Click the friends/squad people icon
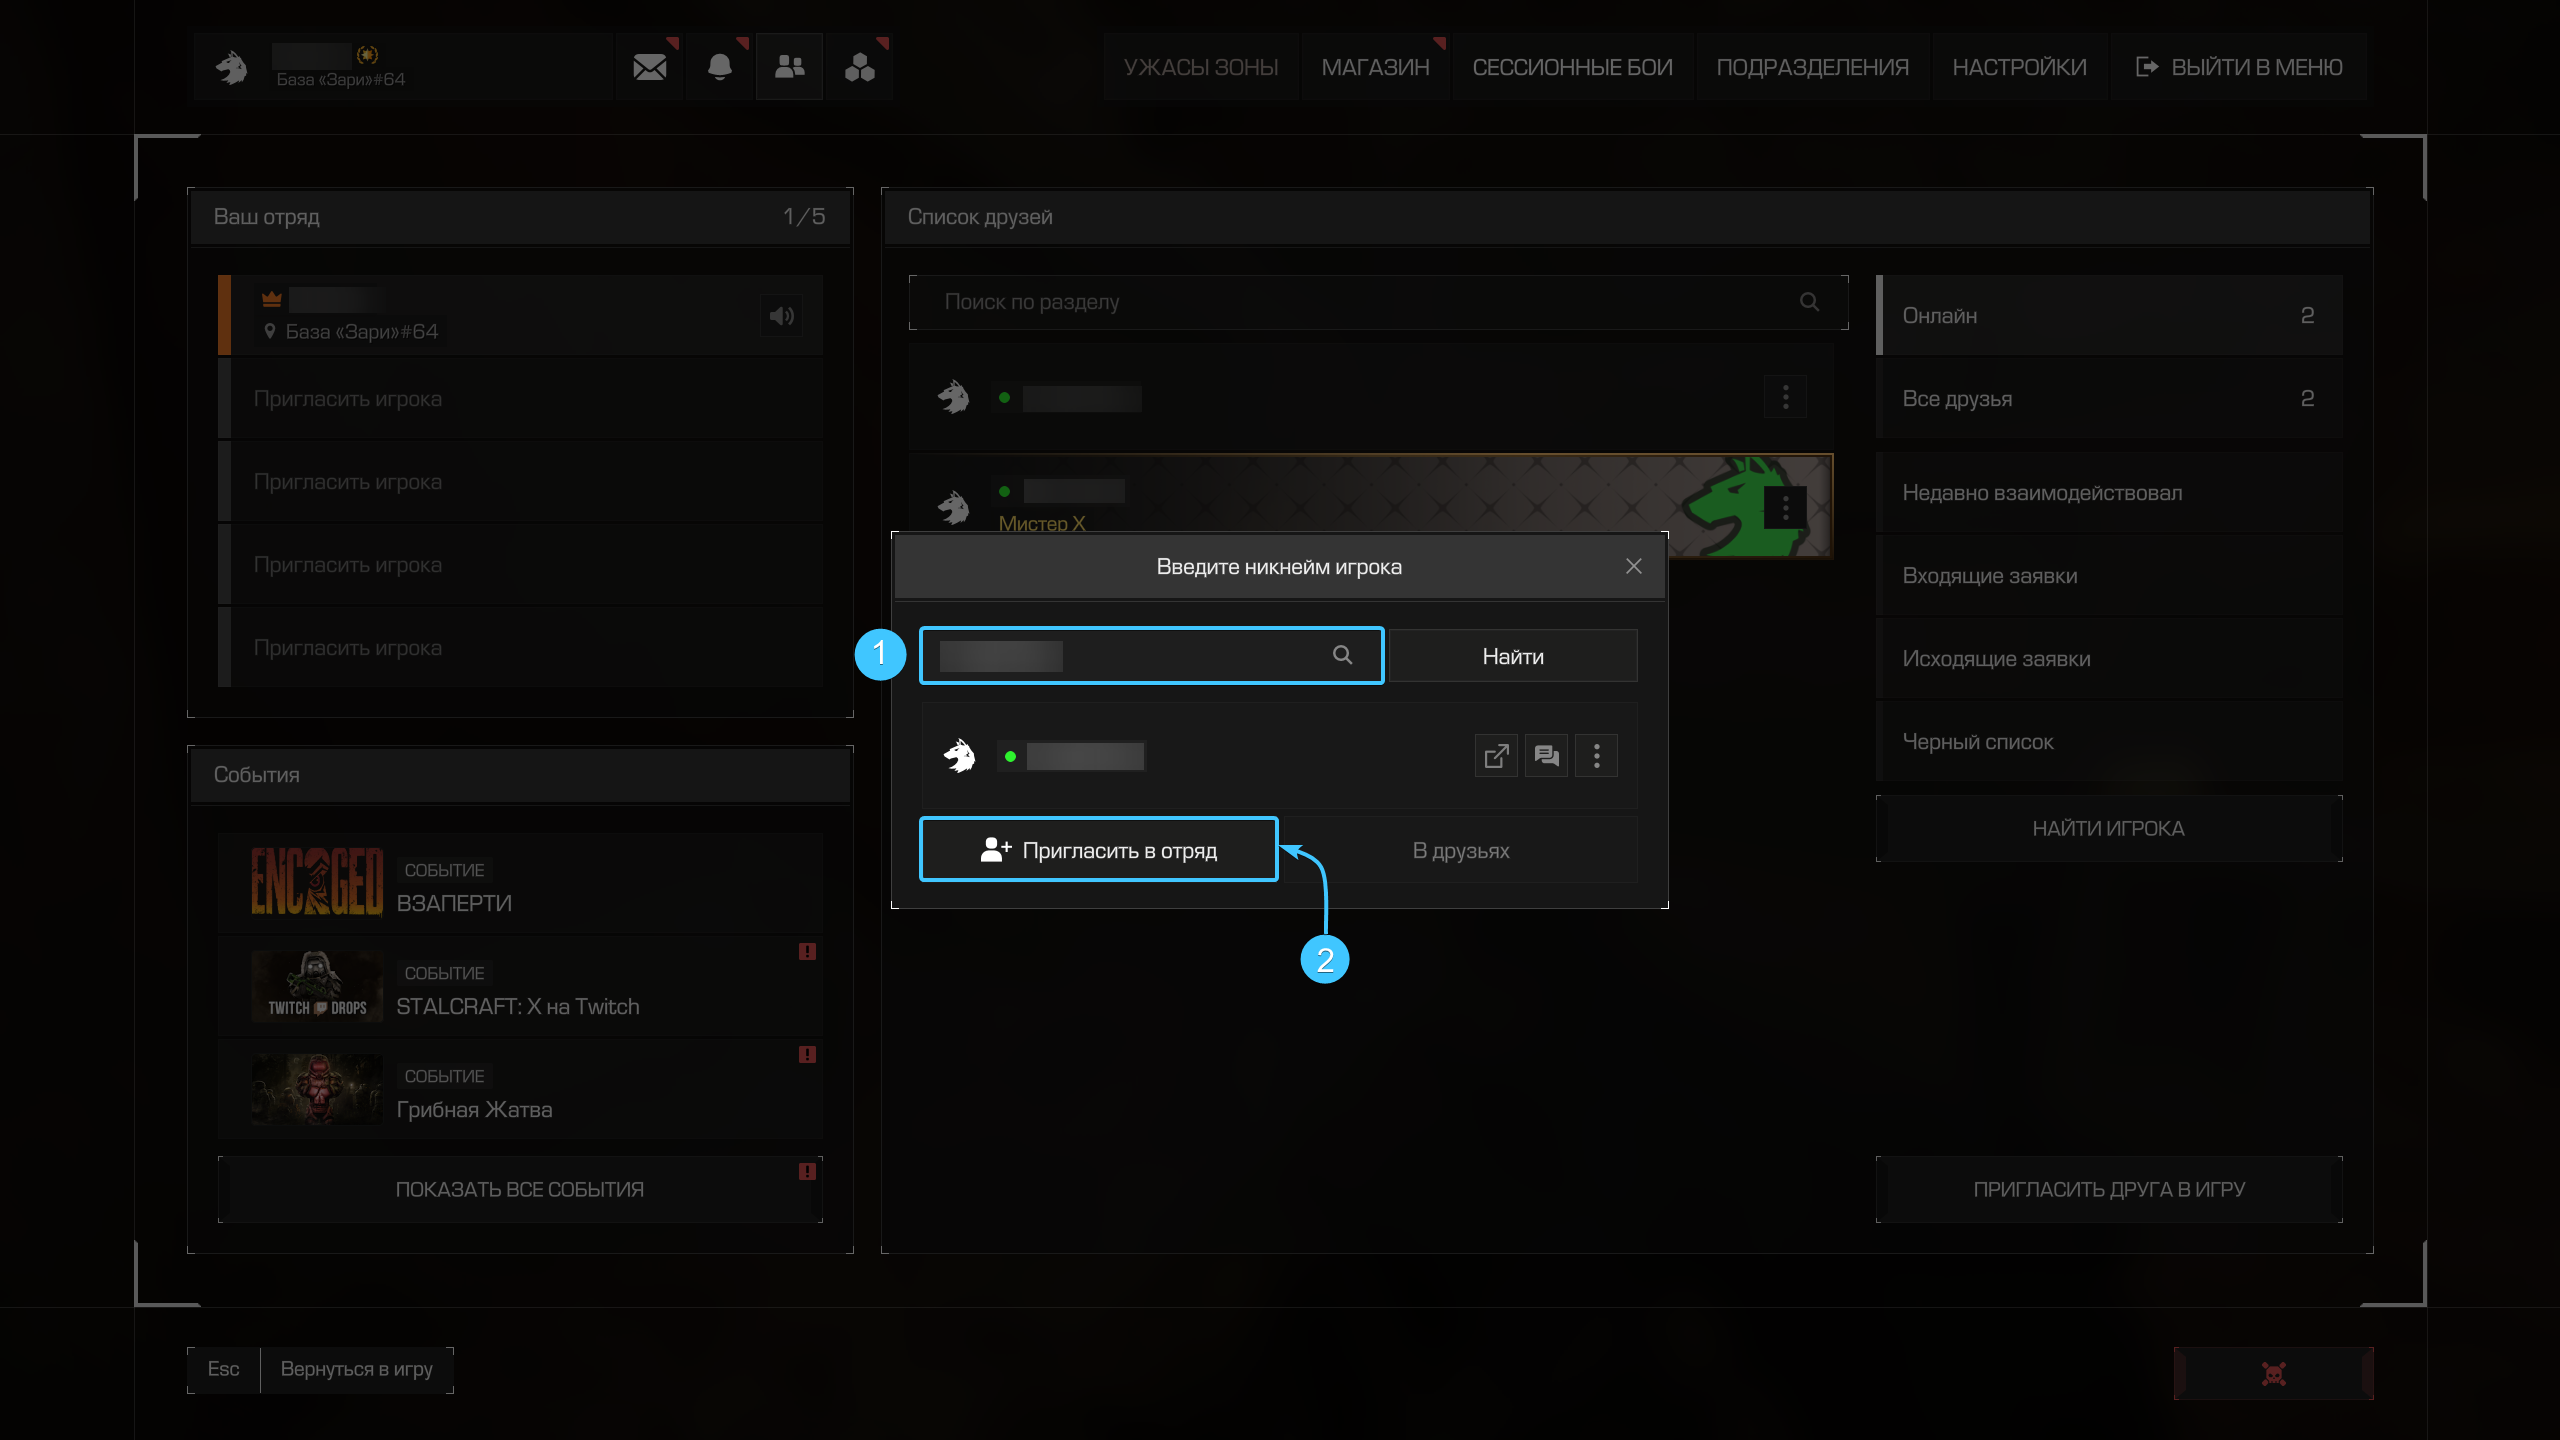The image size is (2560, 1440). click(789, 67)
